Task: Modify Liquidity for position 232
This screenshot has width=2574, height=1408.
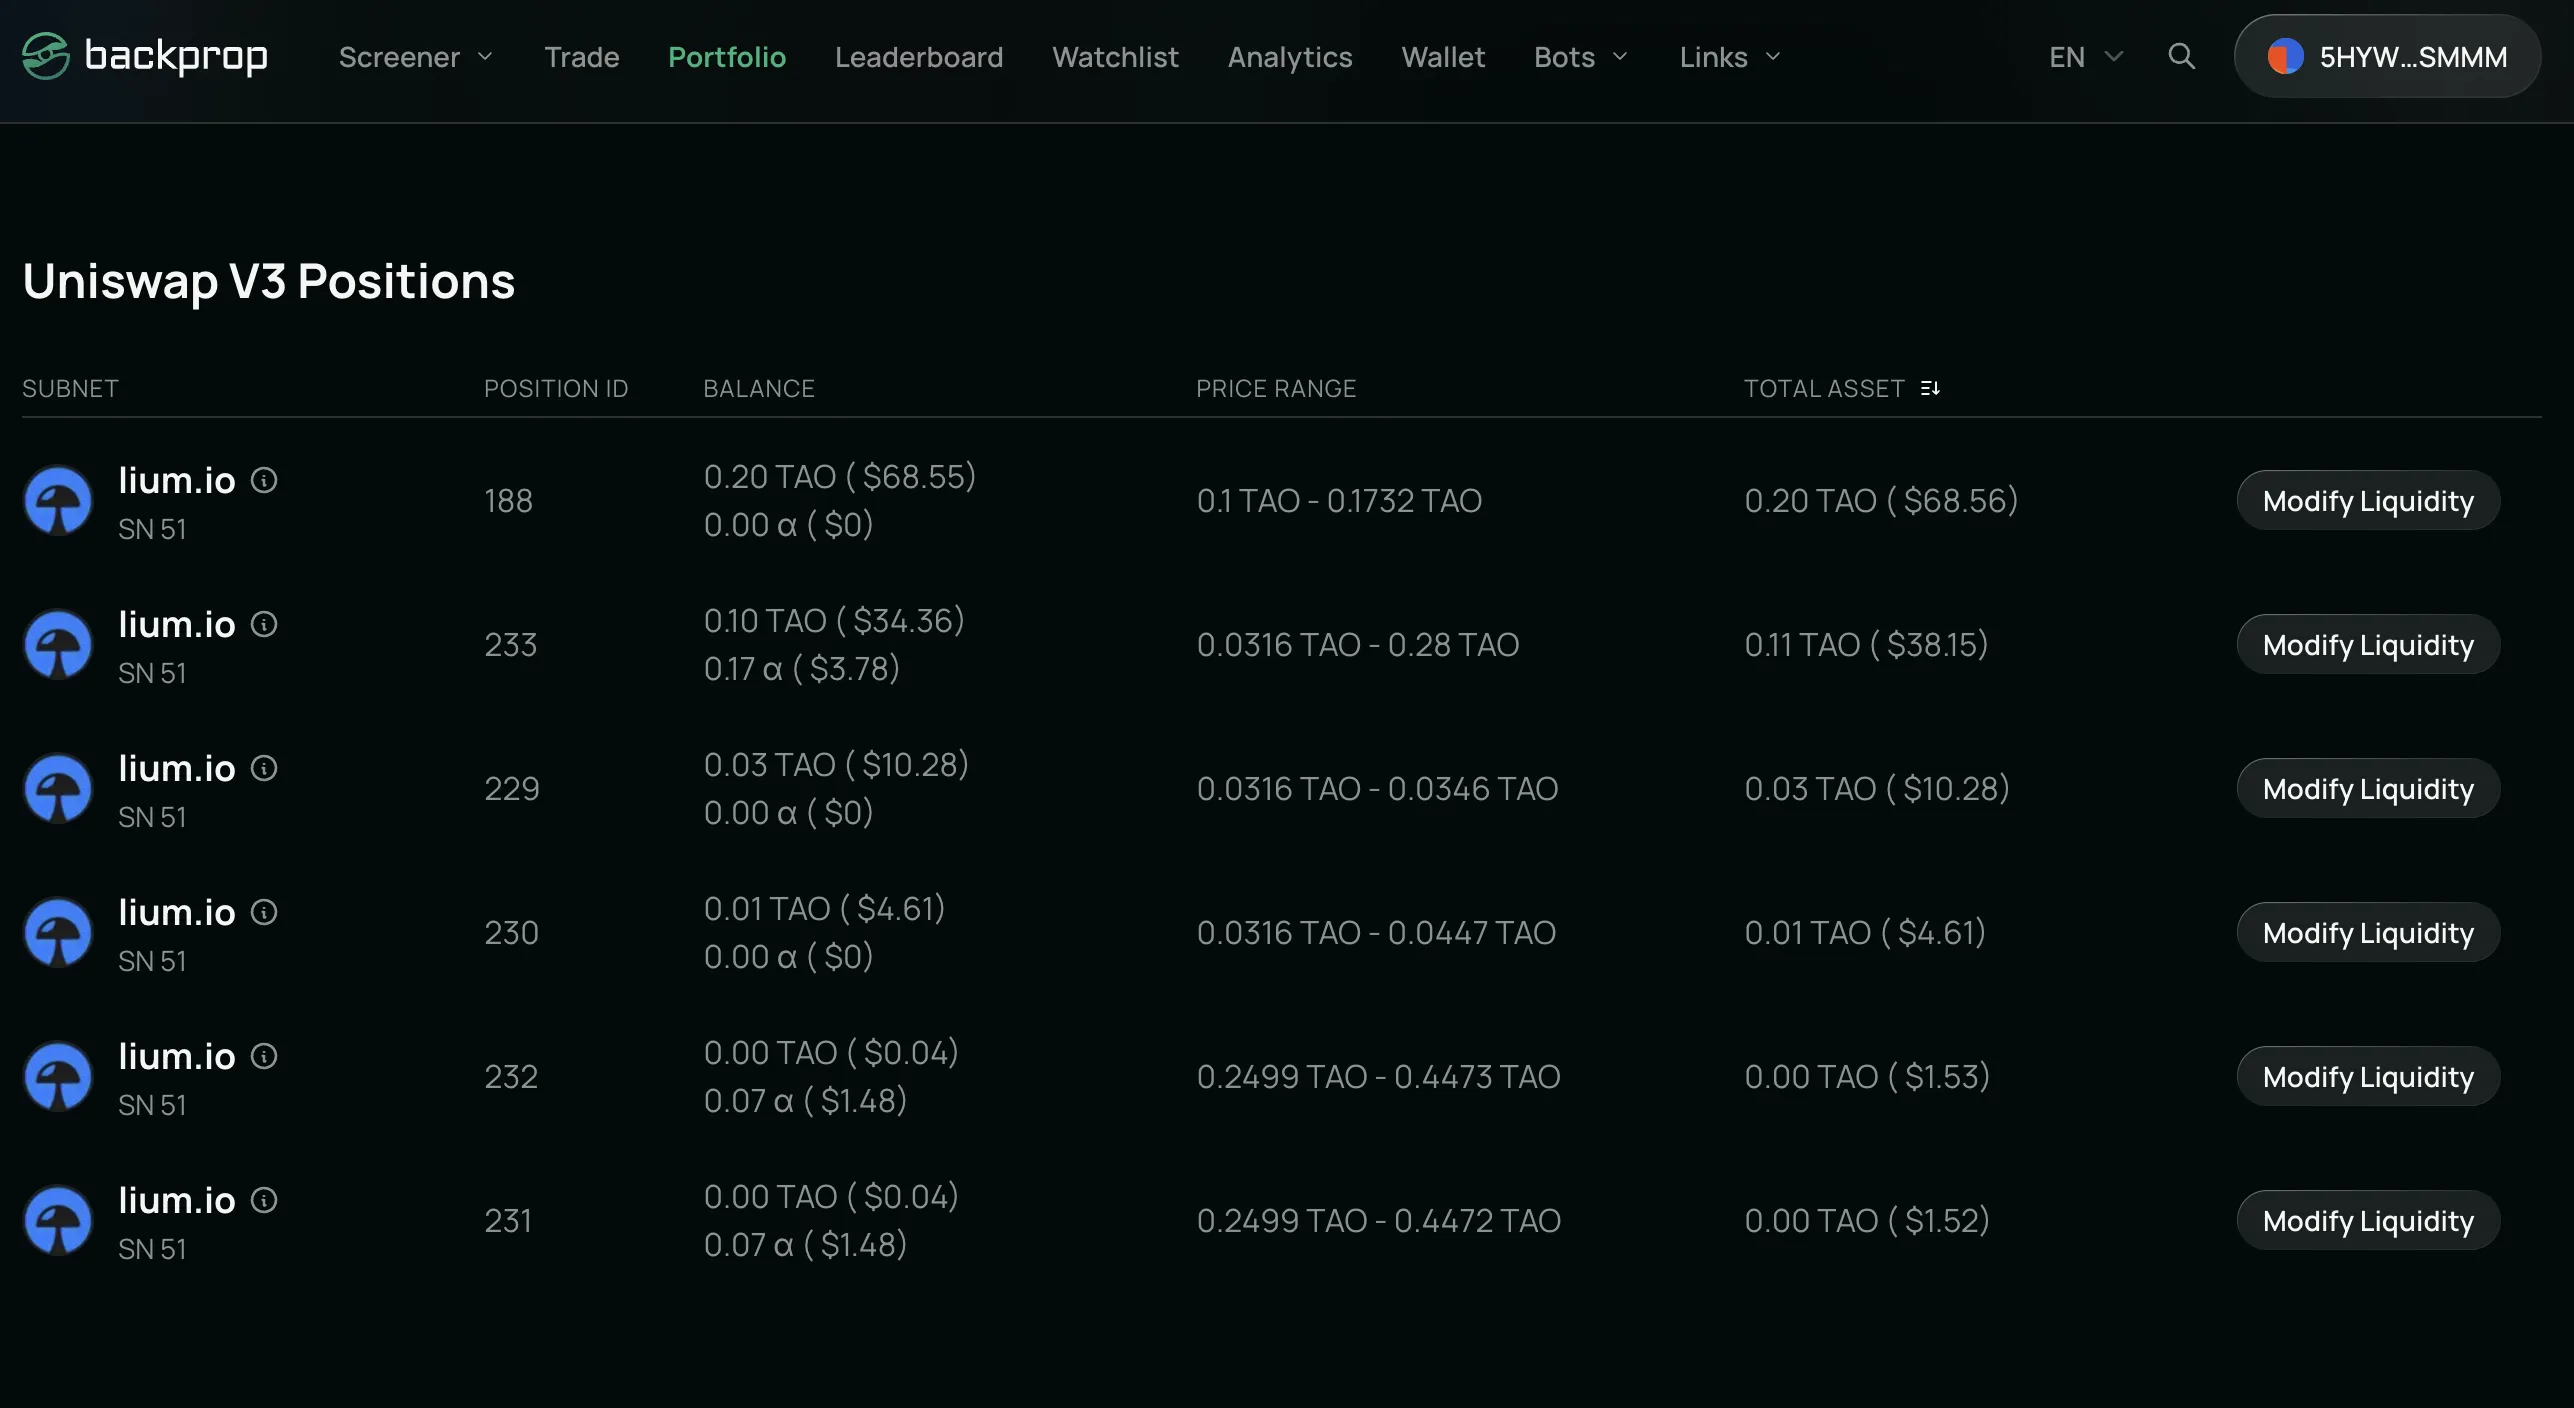Action: (x=2368, y=1077)
